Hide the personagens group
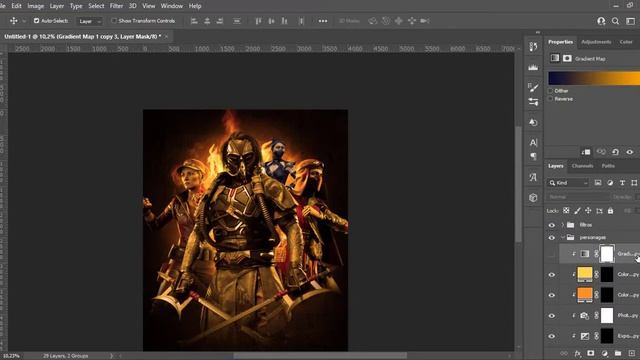This screenshot has height=360, width=640. click(551, 238)
